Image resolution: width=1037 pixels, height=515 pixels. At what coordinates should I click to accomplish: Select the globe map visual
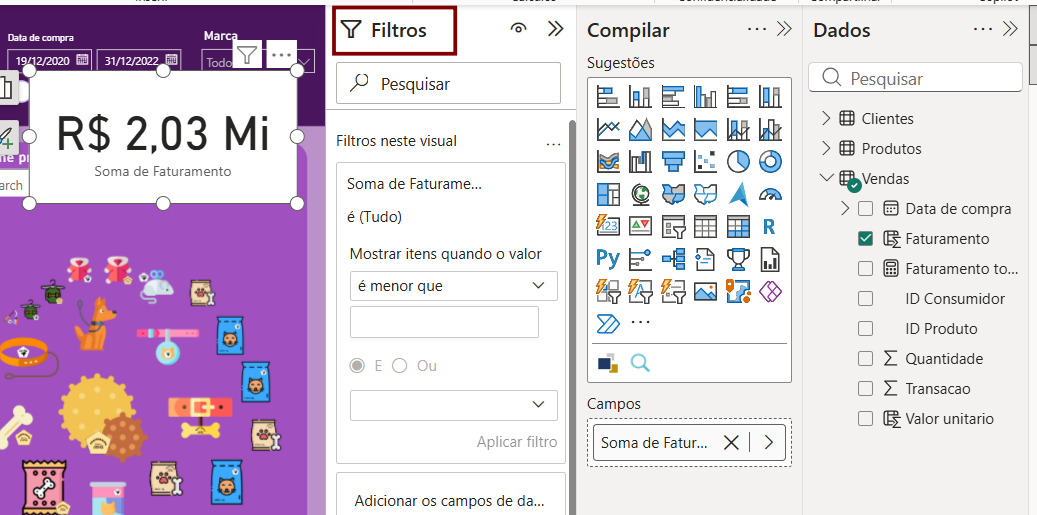pos(640,194)
